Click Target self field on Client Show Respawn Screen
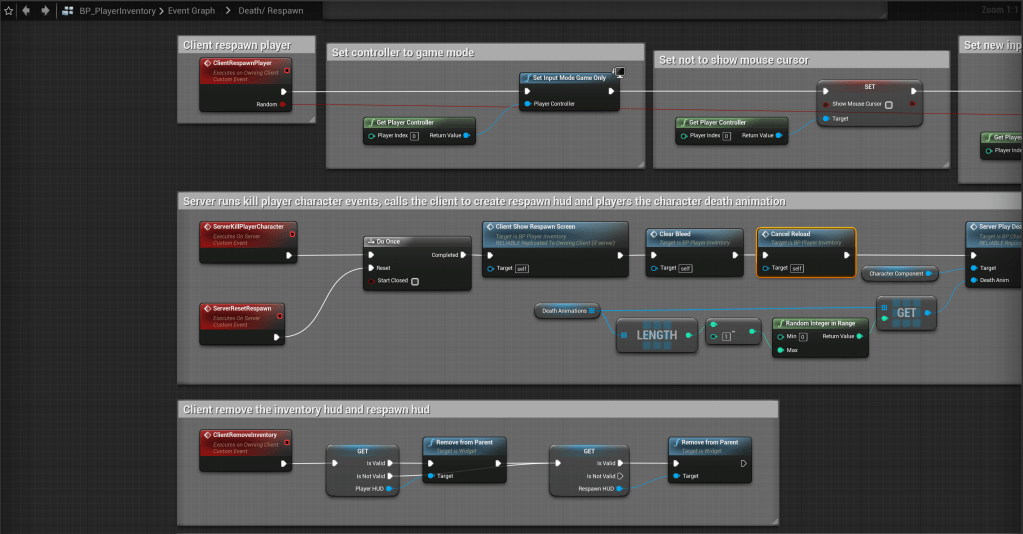The image size is (1023, 534). [x=522, y=268]
